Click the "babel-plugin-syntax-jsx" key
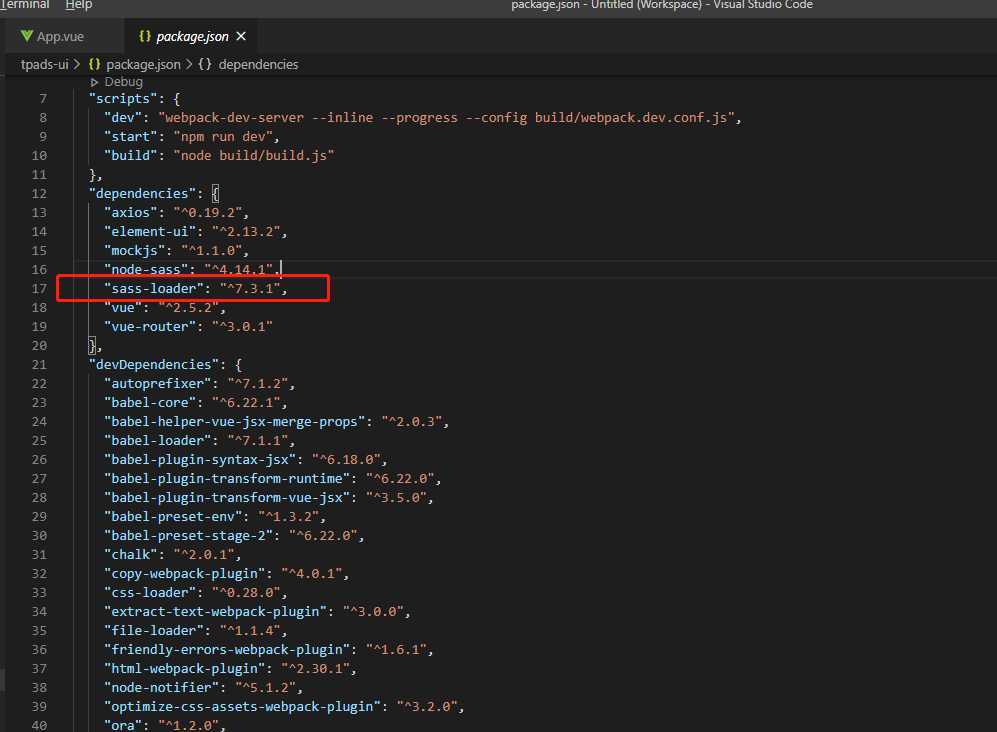The height and width of the screenshot is (732, 997). [200, 460]
